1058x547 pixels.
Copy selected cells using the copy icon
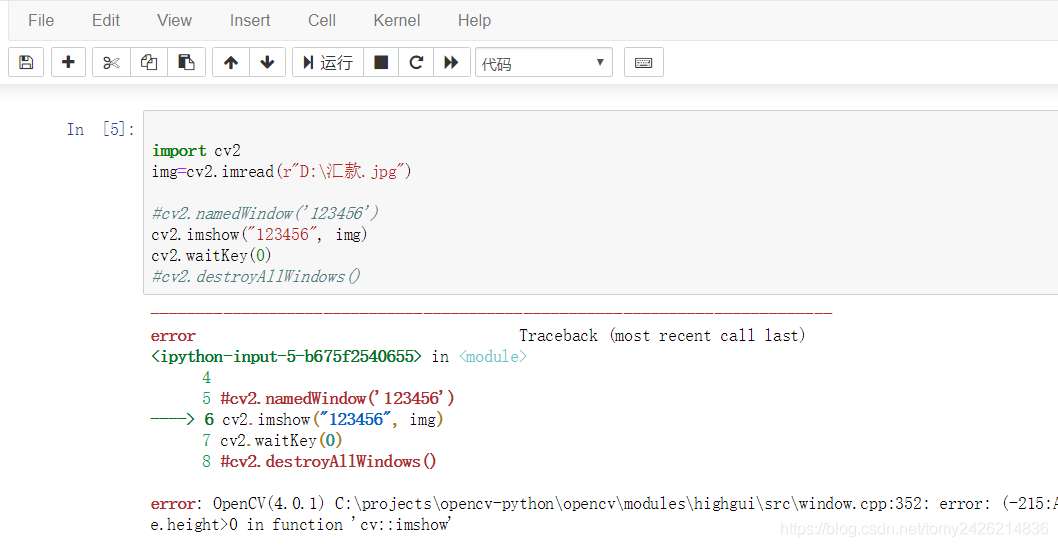click(x=149, y=62)
